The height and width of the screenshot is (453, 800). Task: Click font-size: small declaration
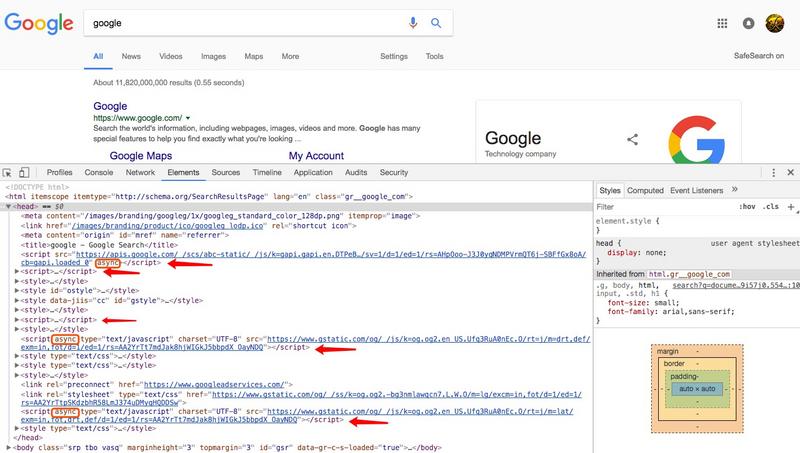643,303
